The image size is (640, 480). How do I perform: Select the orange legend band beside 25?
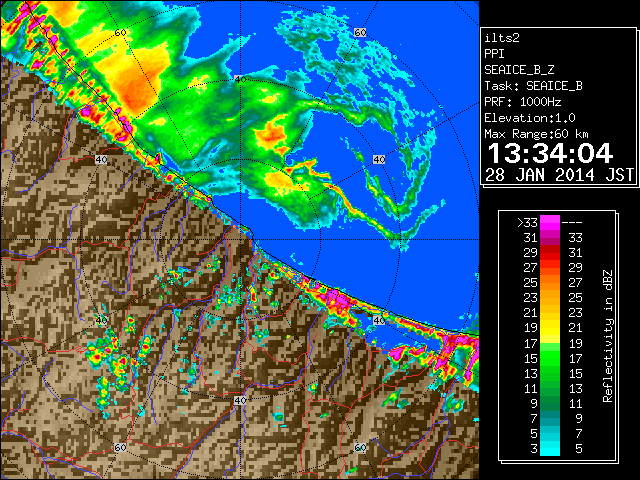click(x=550, y=283)
